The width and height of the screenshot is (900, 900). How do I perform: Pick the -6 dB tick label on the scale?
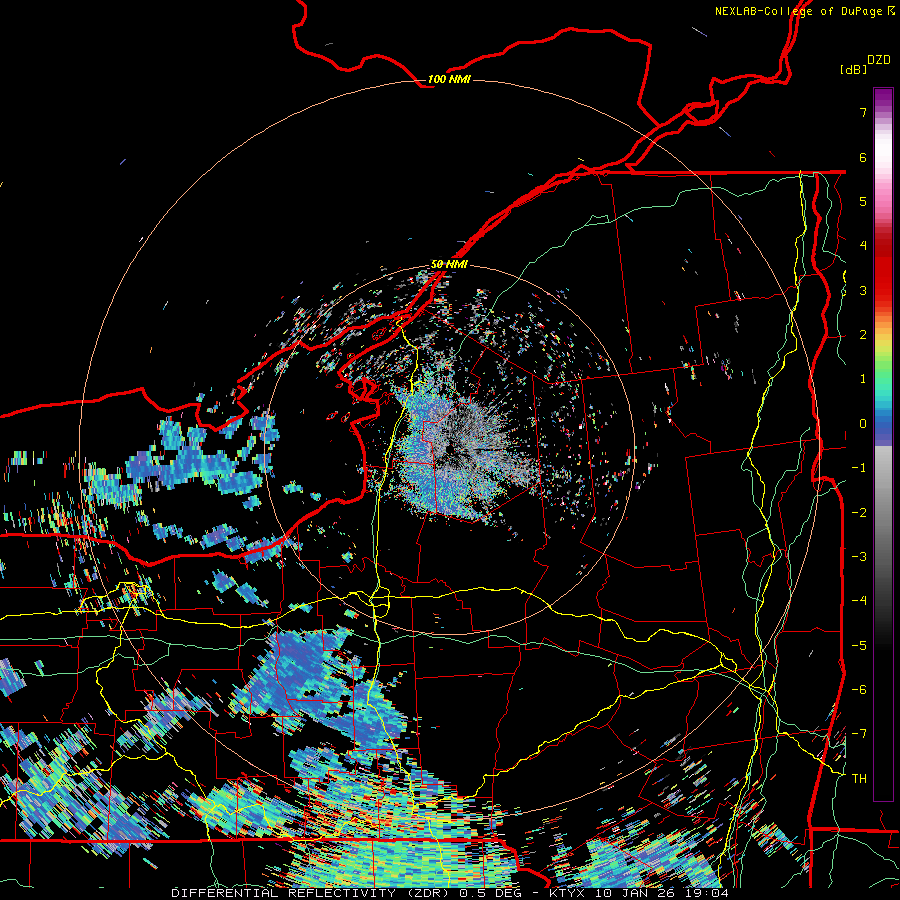click(859, 689)
